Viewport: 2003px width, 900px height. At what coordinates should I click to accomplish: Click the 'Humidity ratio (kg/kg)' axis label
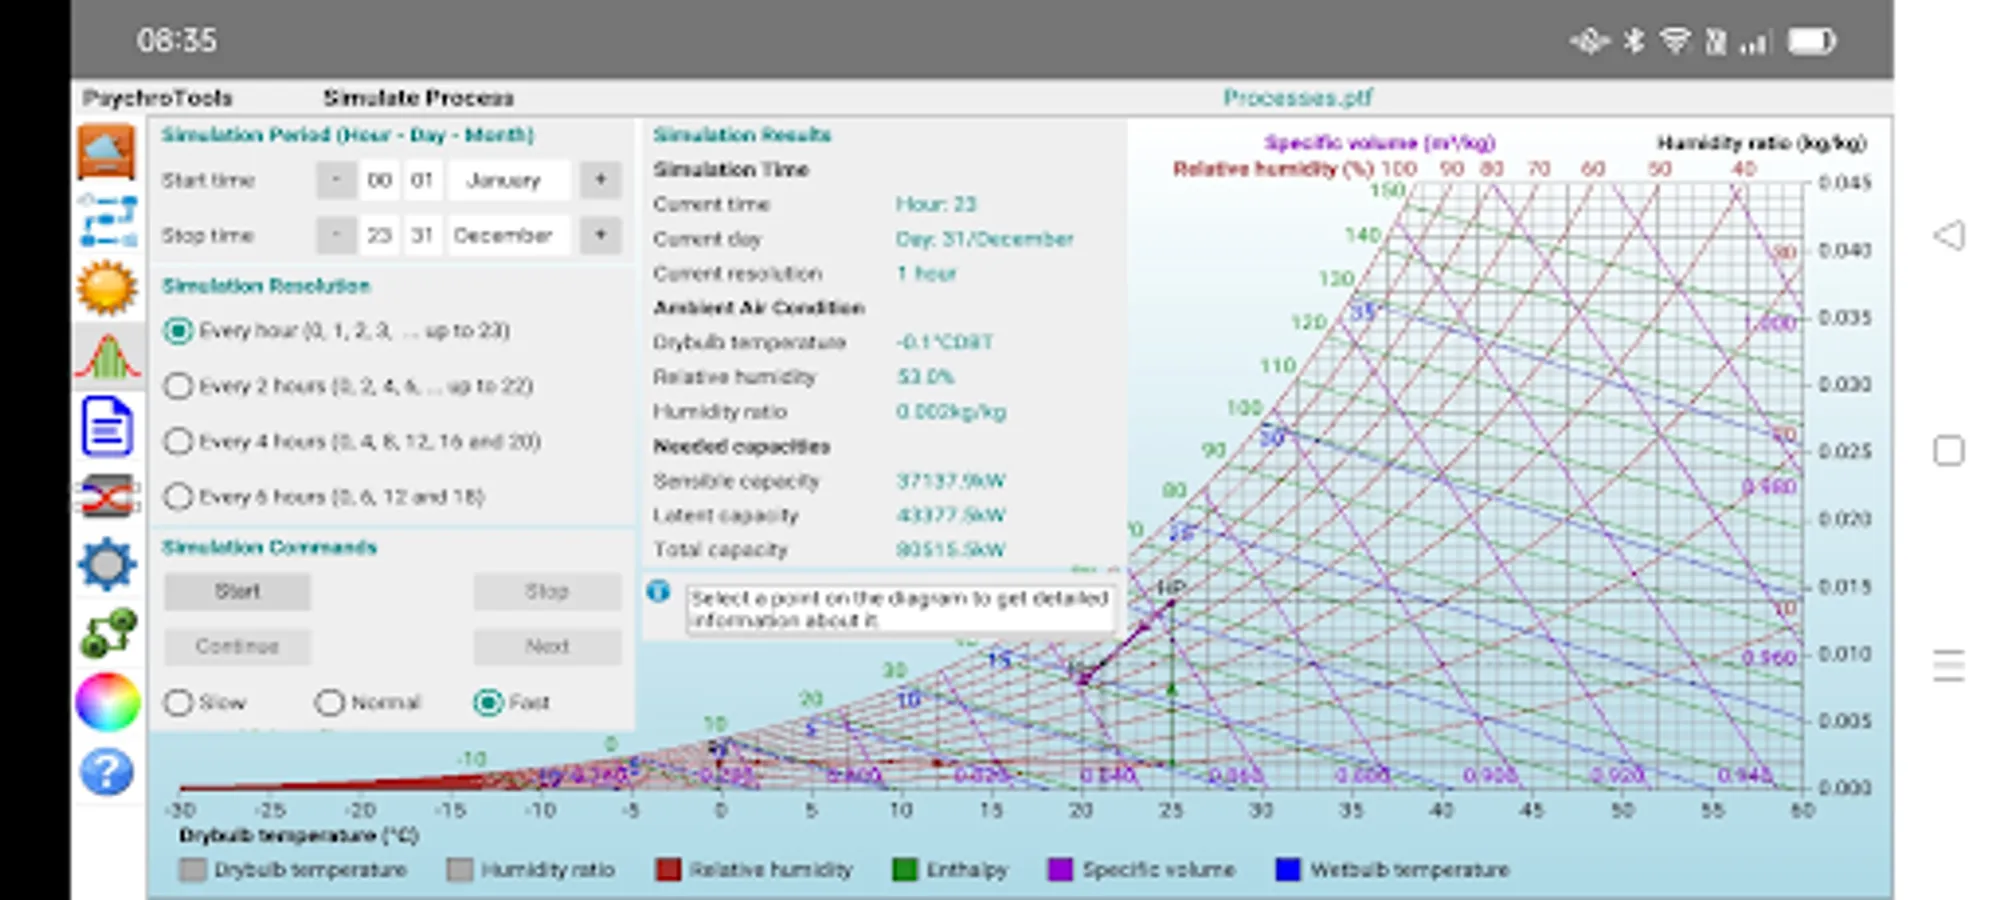pos(1762,143)
